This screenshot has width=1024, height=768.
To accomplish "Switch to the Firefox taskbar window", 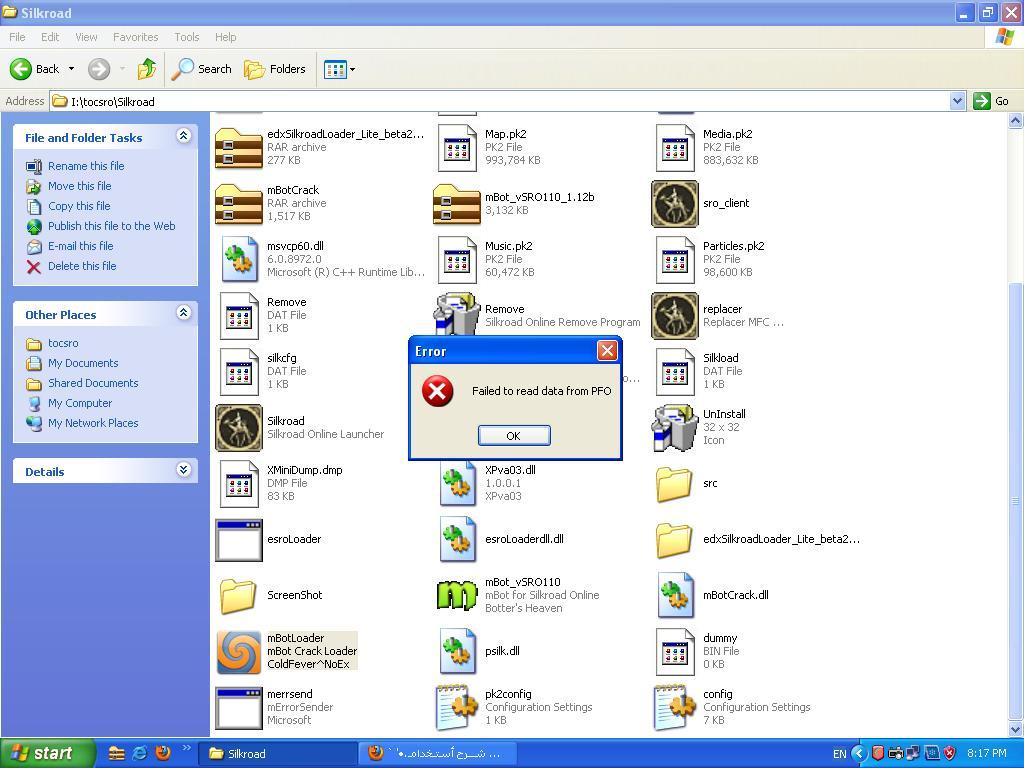I will tap(438, 754).
